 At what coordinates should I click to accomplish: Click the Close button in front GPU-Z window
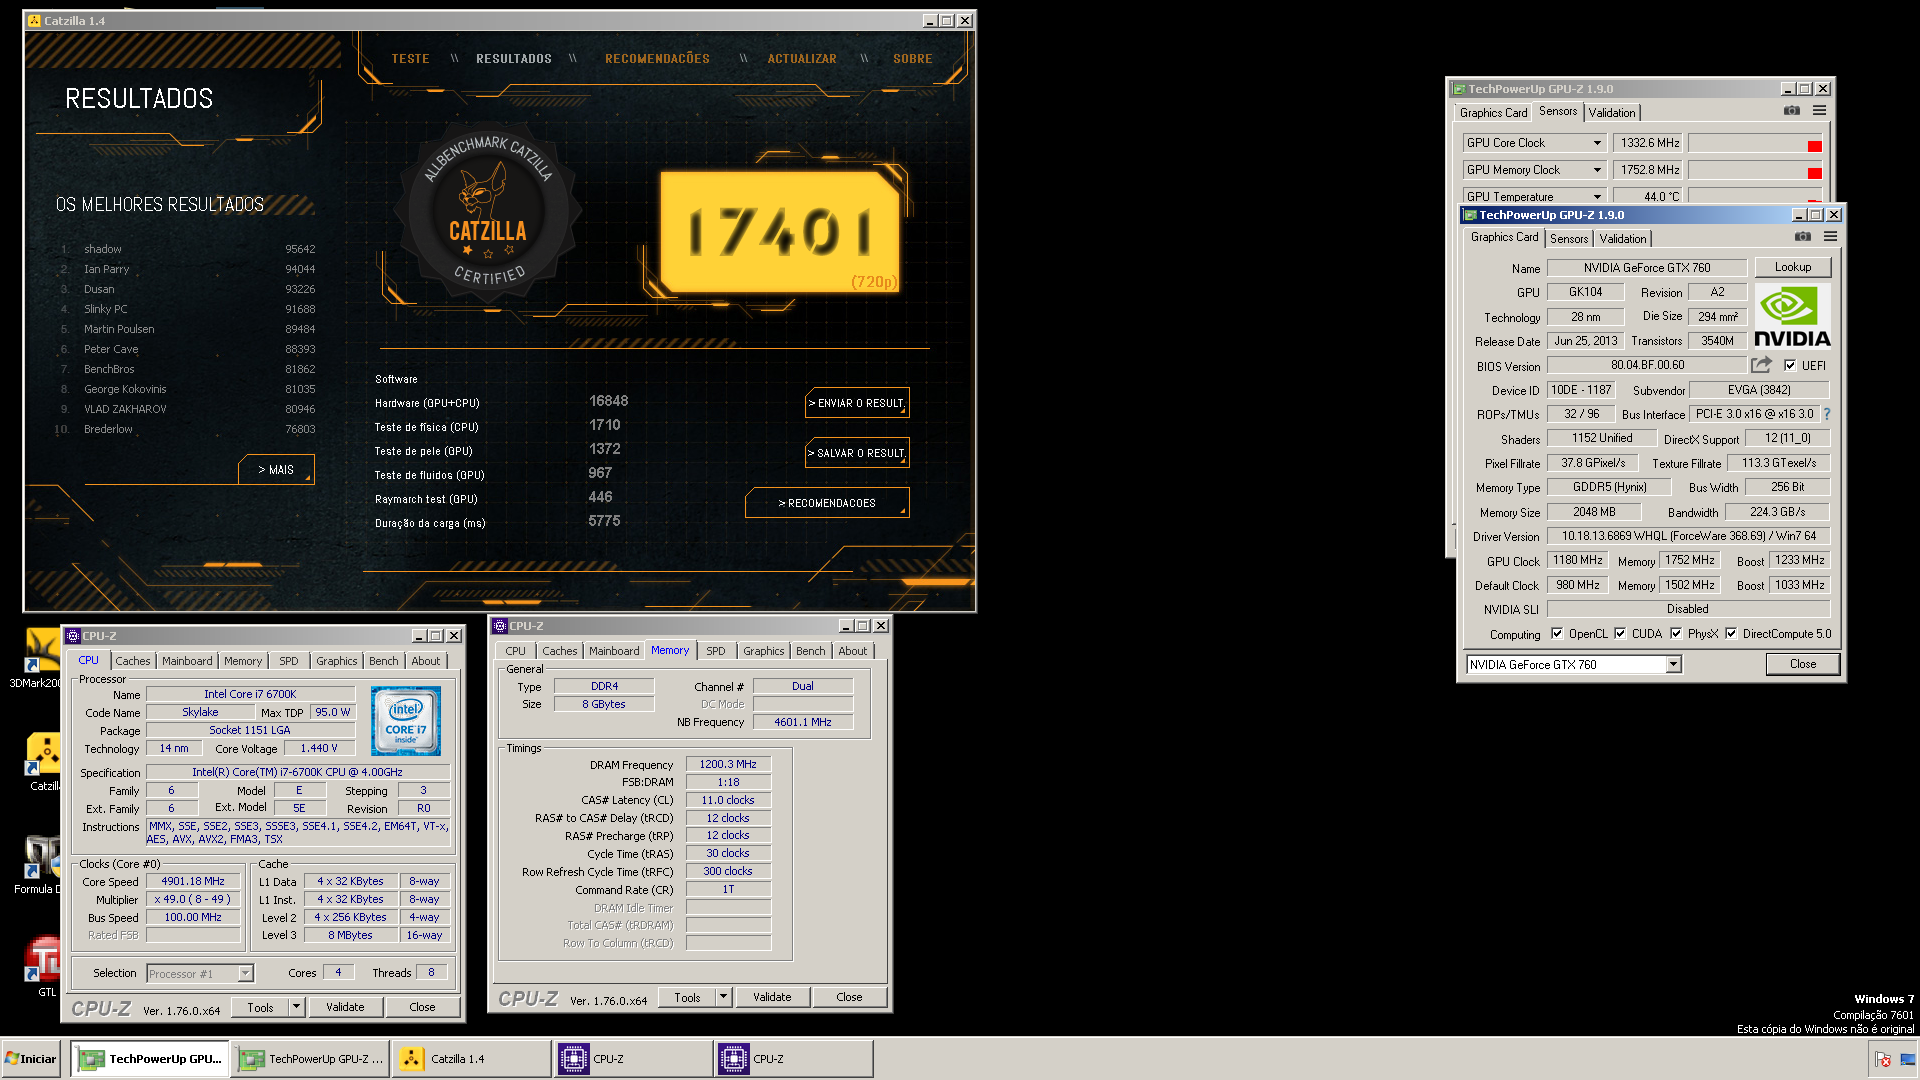1802,664
